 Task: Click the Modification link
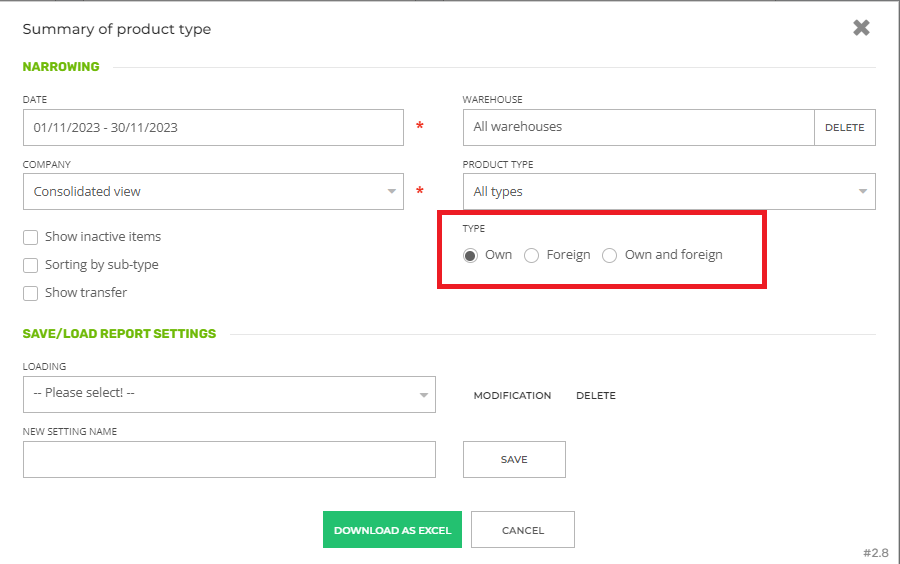(512, 396)
